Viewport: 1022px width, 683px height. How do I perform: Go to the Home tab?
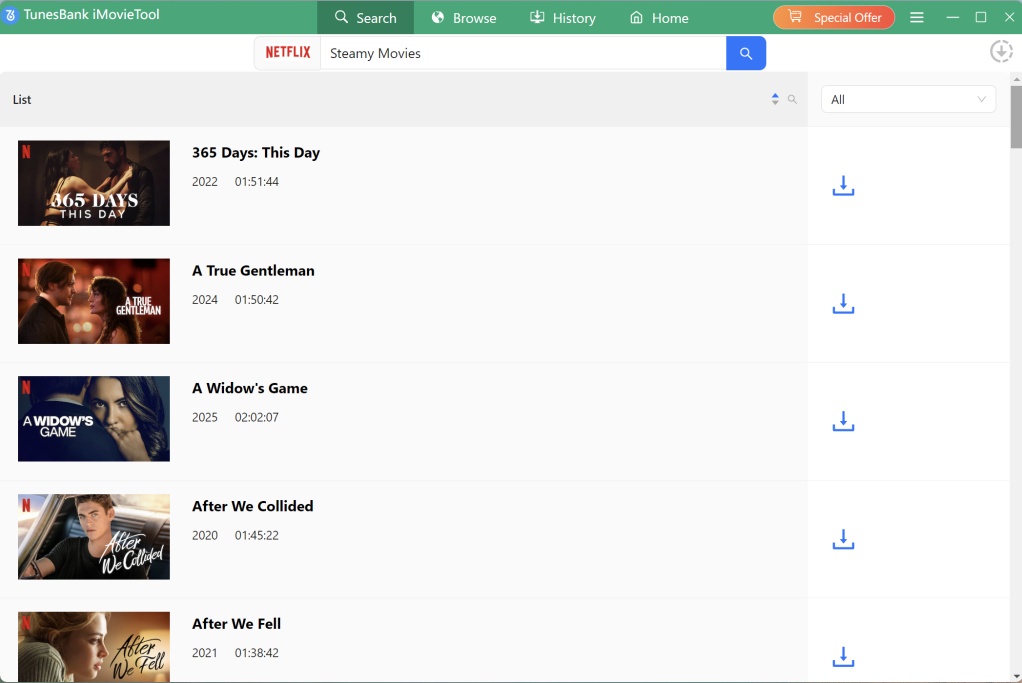[x=658, y=17]
